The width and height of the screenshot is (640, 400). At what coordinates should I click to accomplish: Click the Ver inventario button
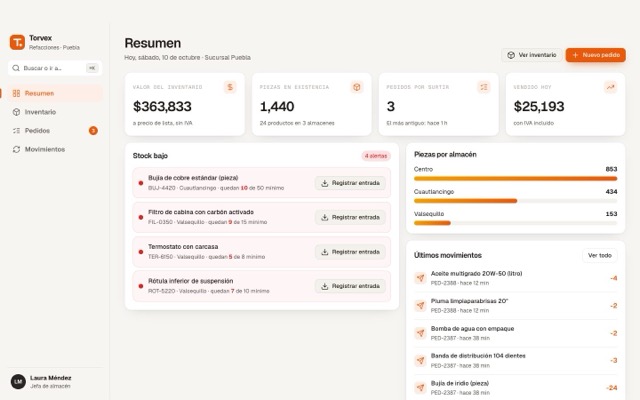[x=531, y=55]
